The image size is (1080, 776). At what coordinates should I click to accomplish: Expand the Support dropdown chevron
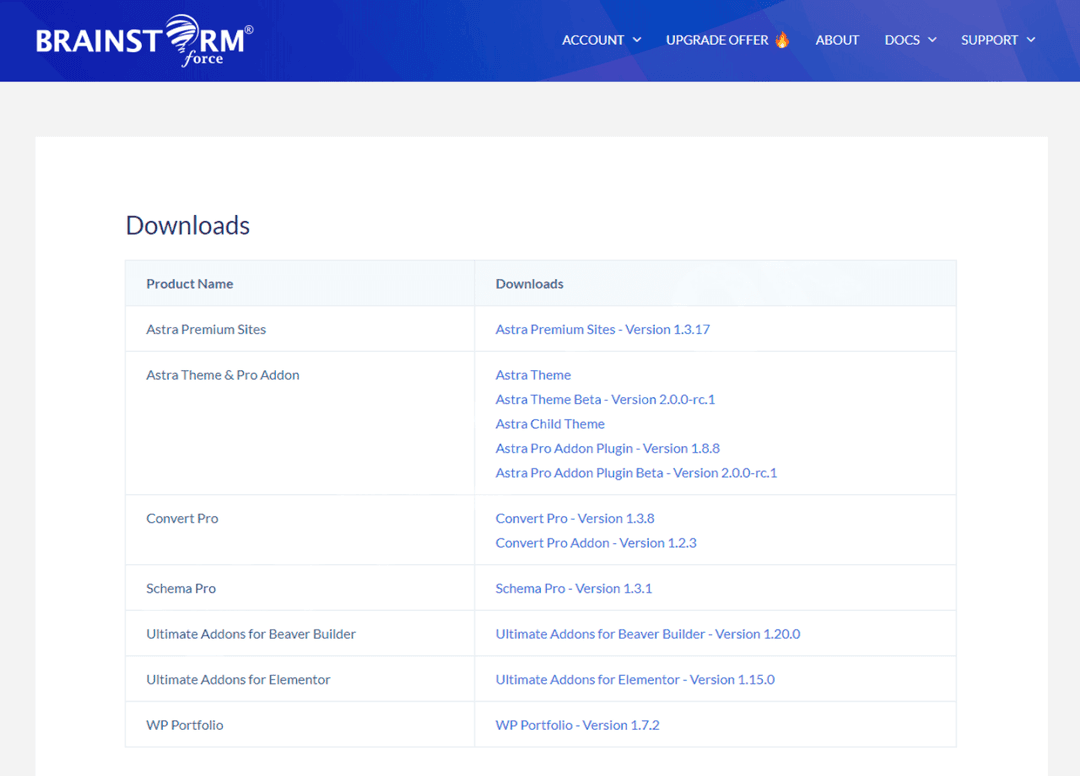(x=1030, y=40)
